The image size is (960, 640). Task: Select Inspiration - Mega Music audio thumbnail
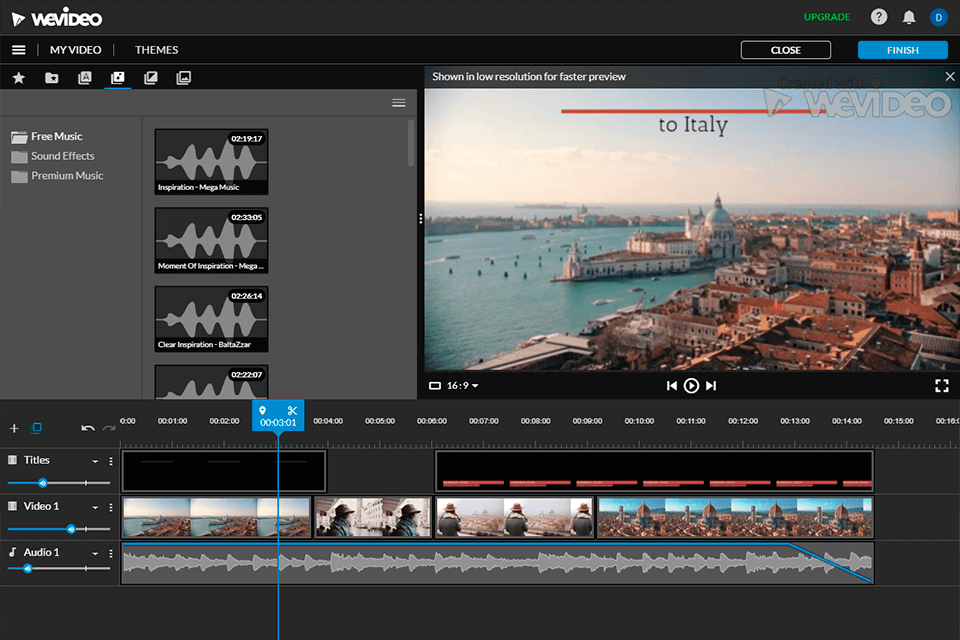click(211, 162)
